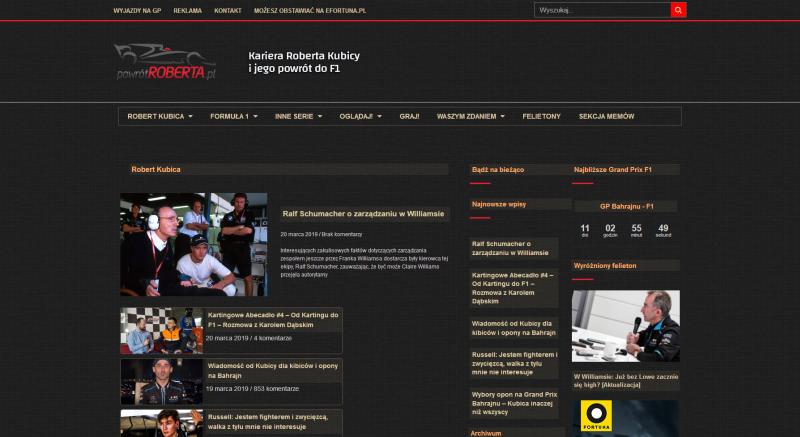The height and width of the screenshot is (437, 800).
Task: Open Możesz obstawiać na eFortuna.pl link
Action: click(x=310, y=11)
